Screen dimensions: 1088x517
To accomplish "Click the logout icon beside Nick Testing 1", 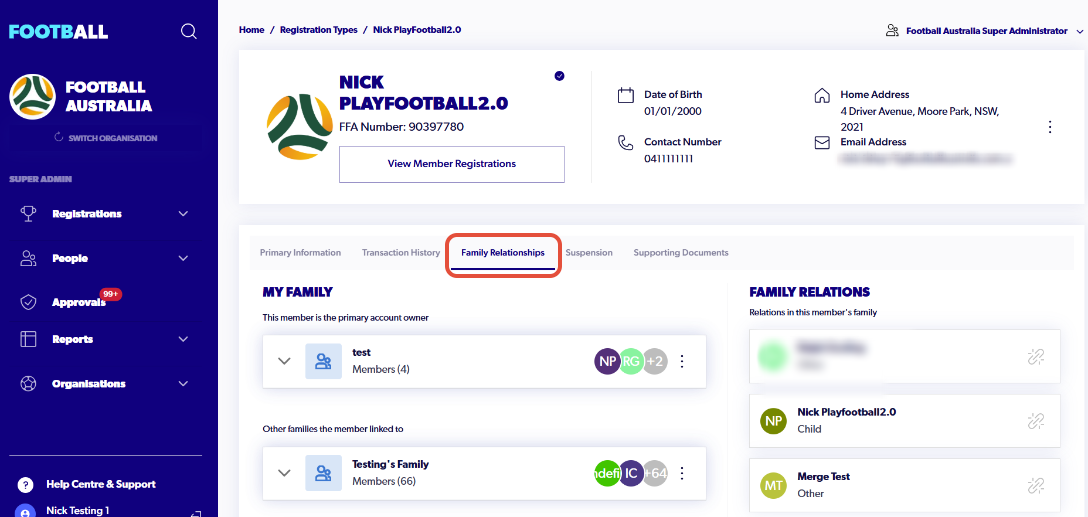I will pyautogui.click(x=195, y=514).
